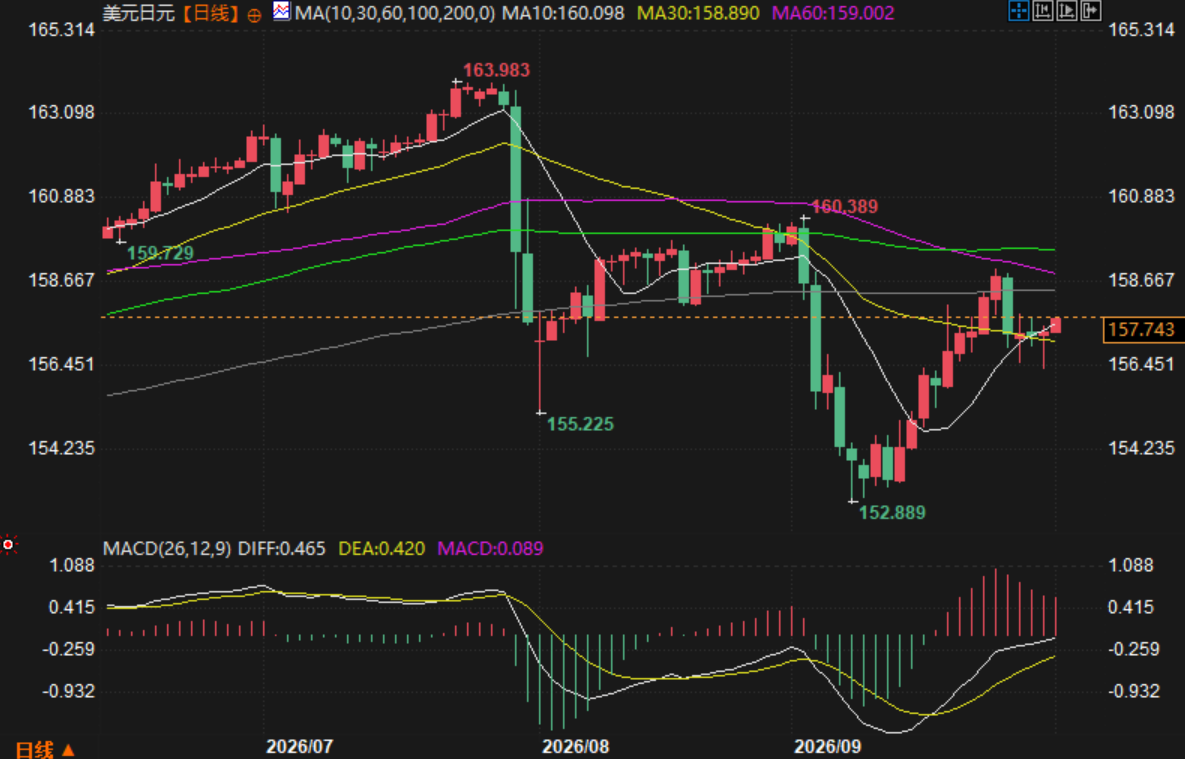This screenshot has width=1185, height=759.
Task: Open the MA indicator chart icon
Action: [x=281, y=11]
